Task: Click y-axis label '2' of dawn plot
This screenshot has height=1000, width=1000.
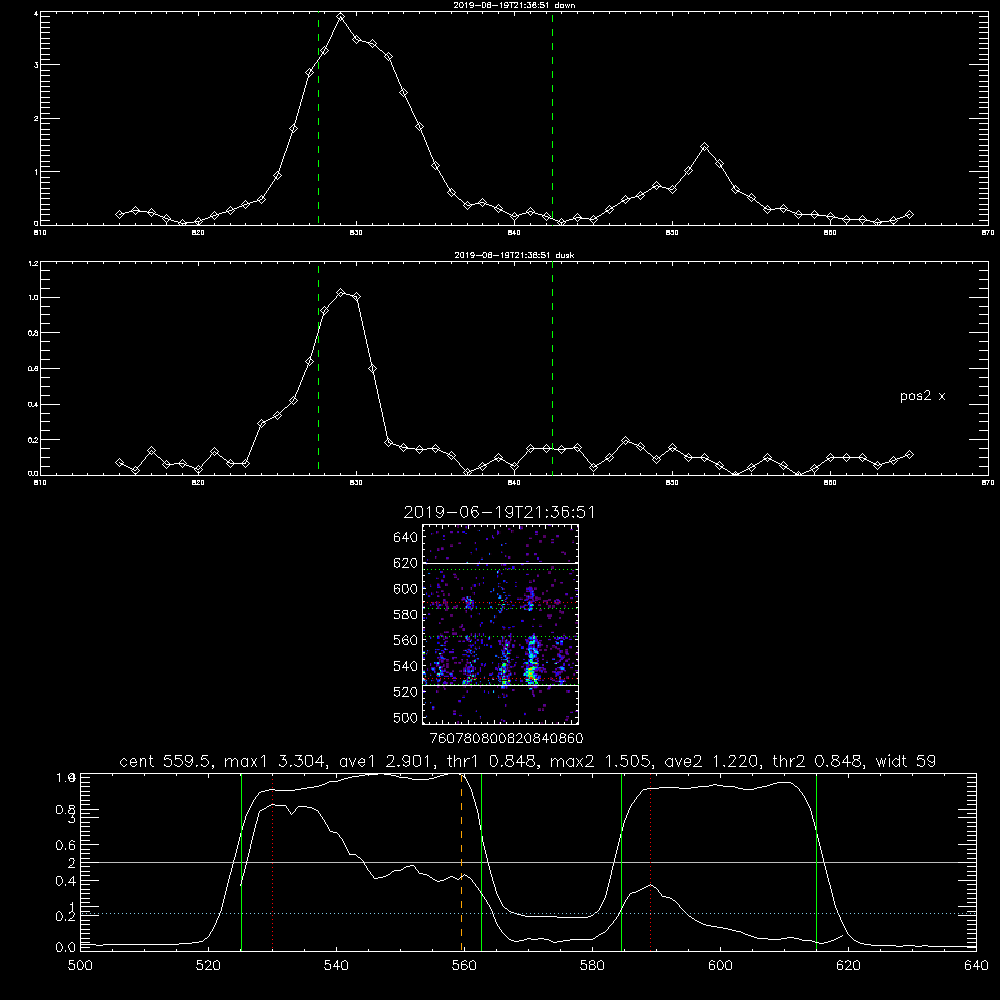Action: coord(36,119)
